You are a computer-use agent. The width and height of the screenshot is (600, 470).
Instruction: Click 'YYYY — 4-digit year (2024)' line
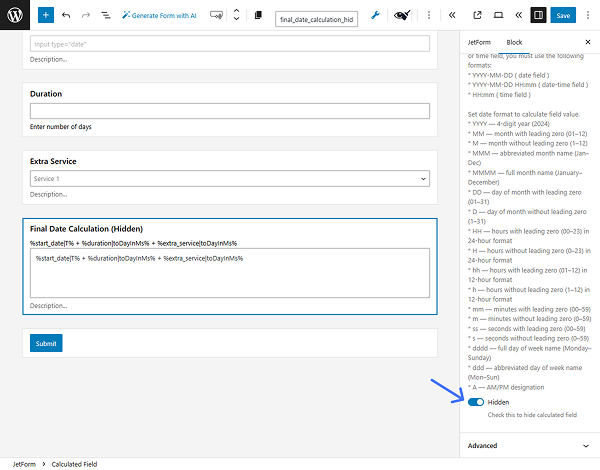[x=509, y=124]
